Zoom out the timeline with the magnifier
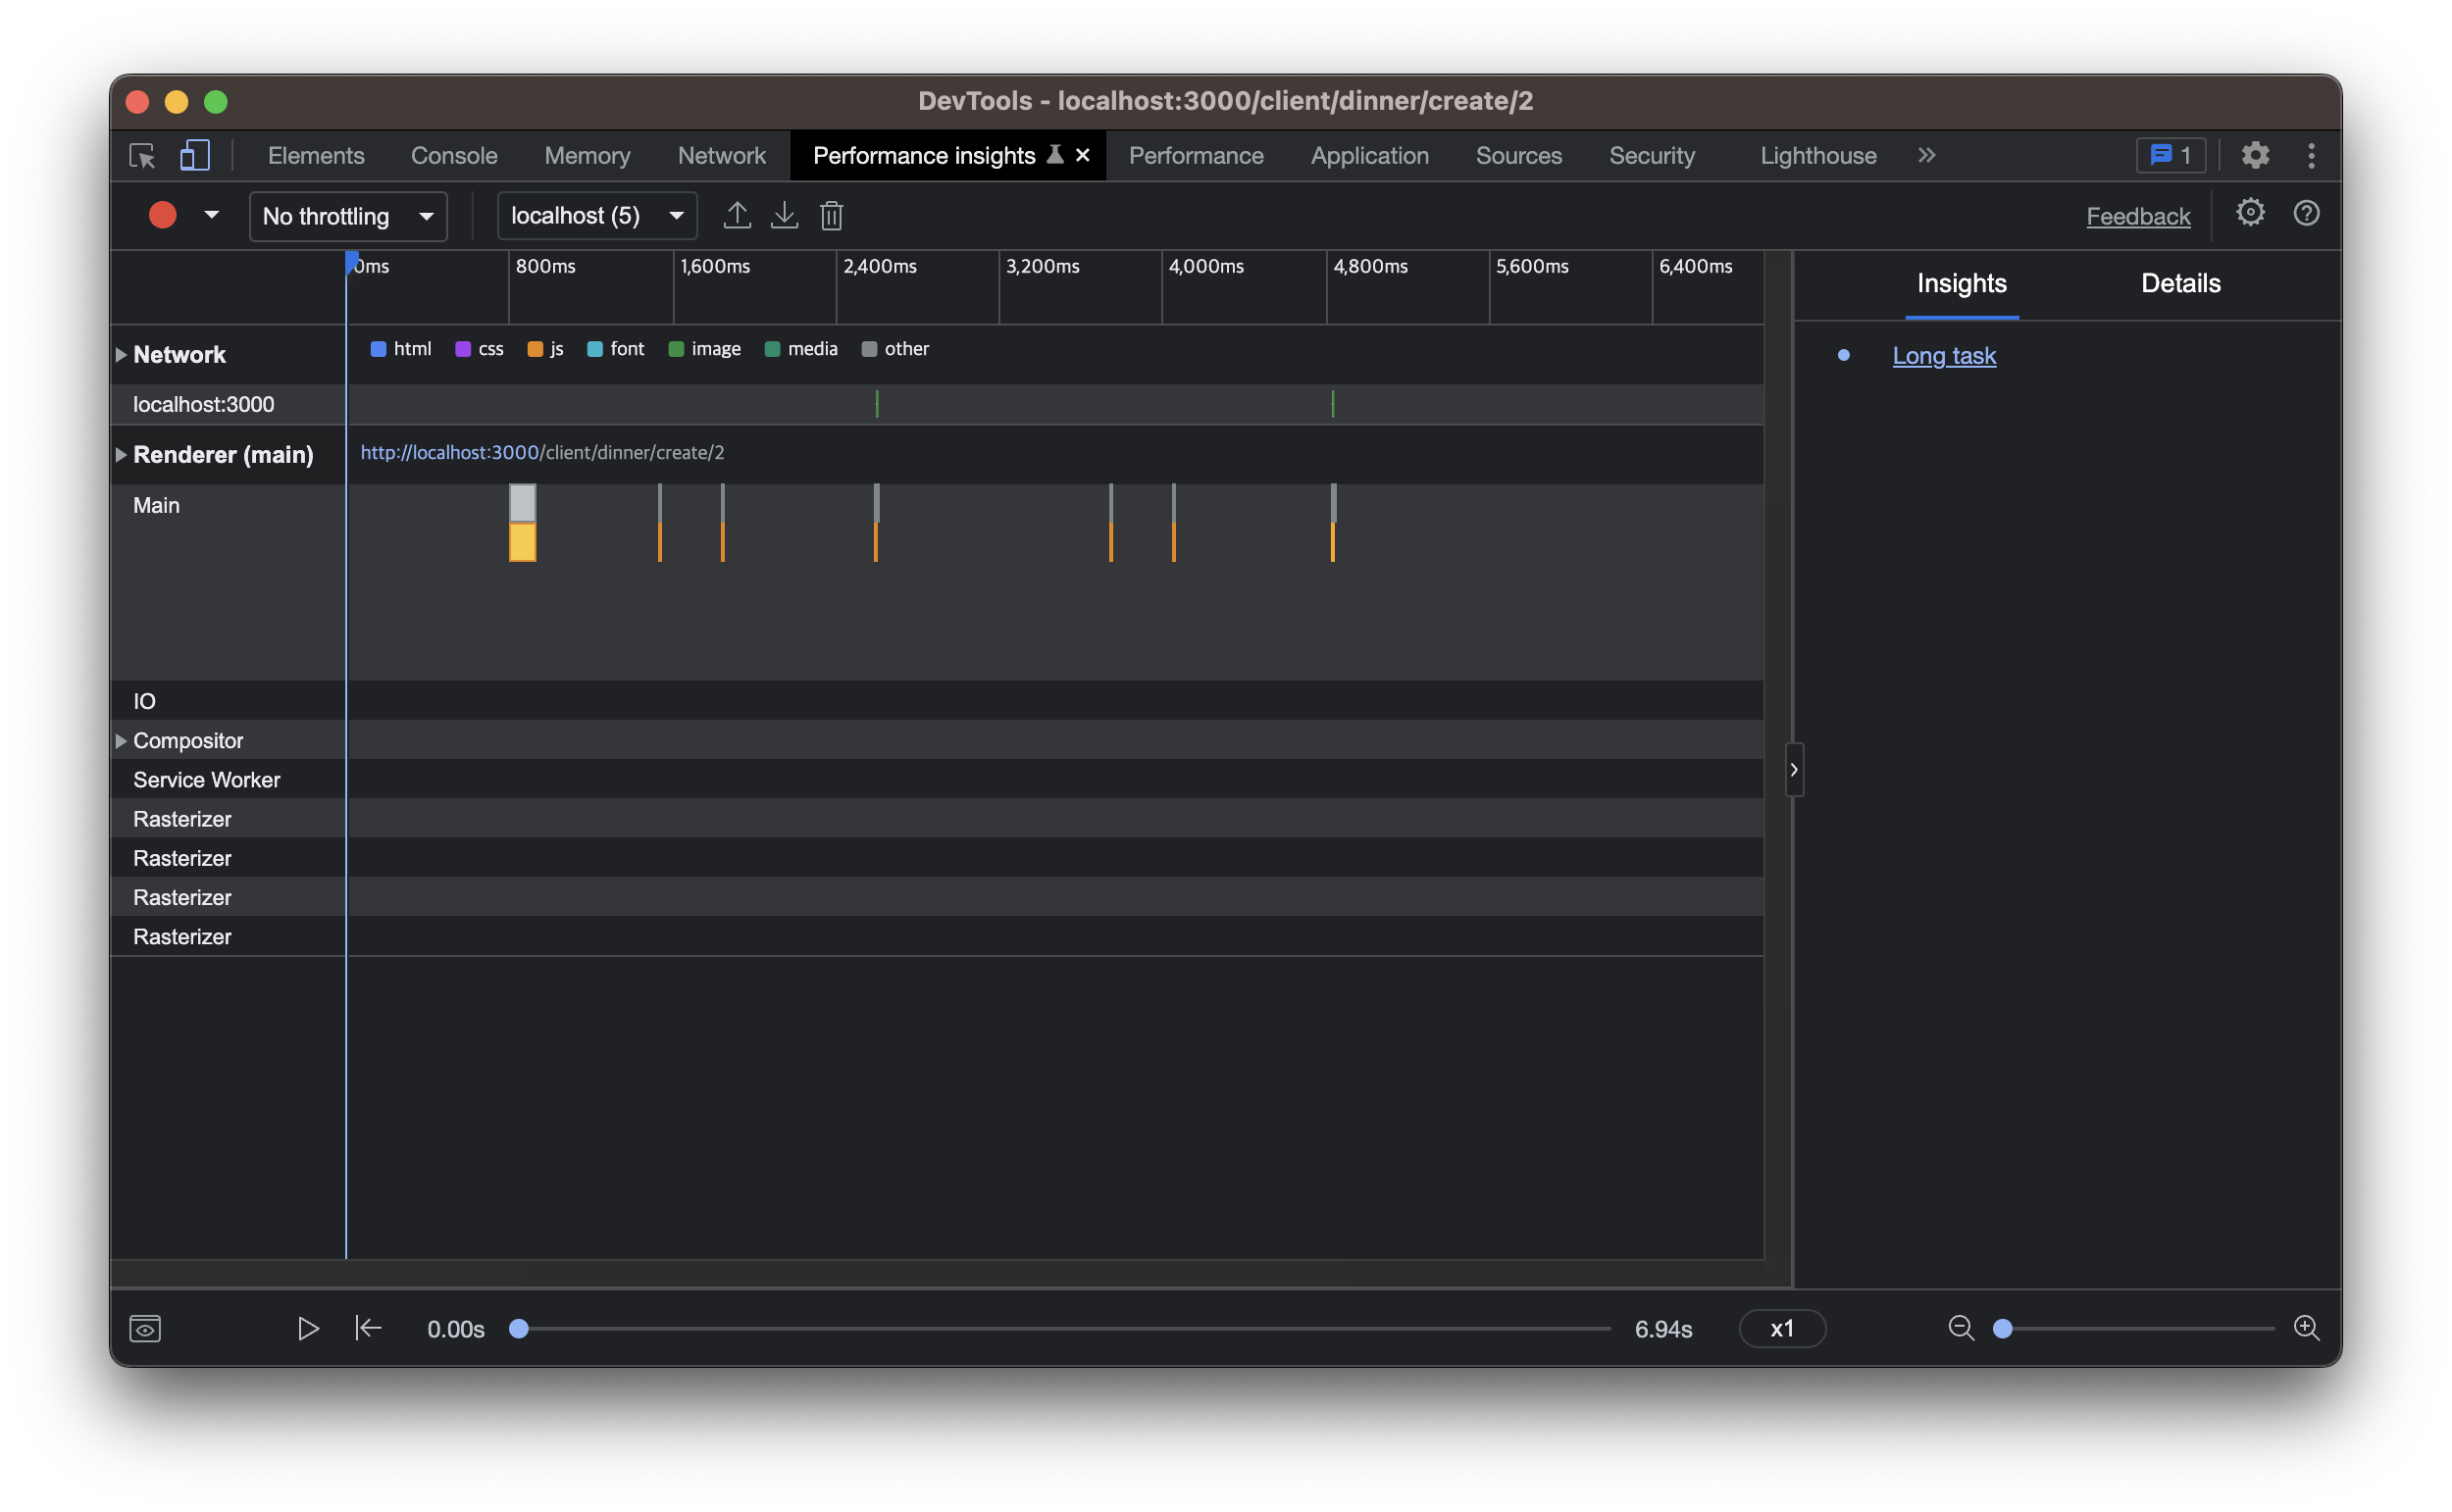This screenshot has height=1512, width=2452. (1961, 1328)
